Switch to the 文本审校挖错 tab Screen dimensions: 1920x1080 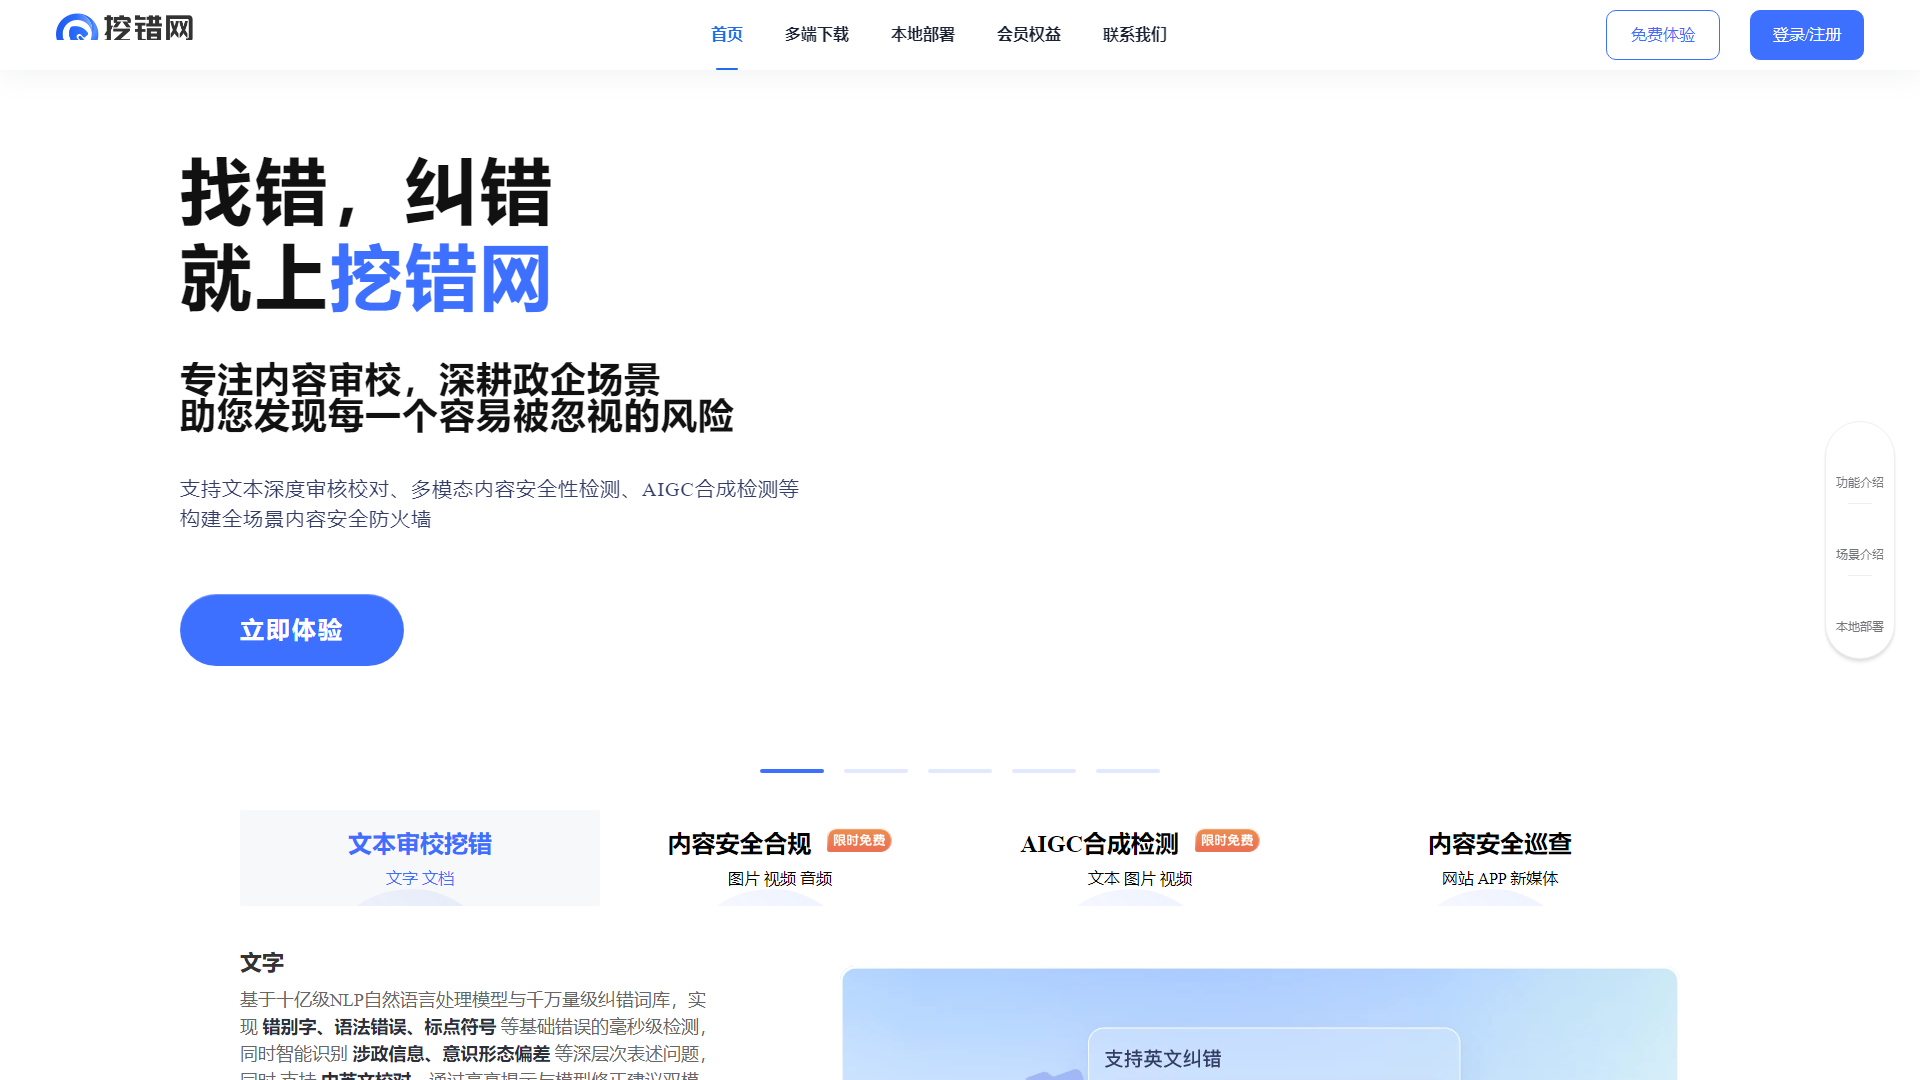419,843
